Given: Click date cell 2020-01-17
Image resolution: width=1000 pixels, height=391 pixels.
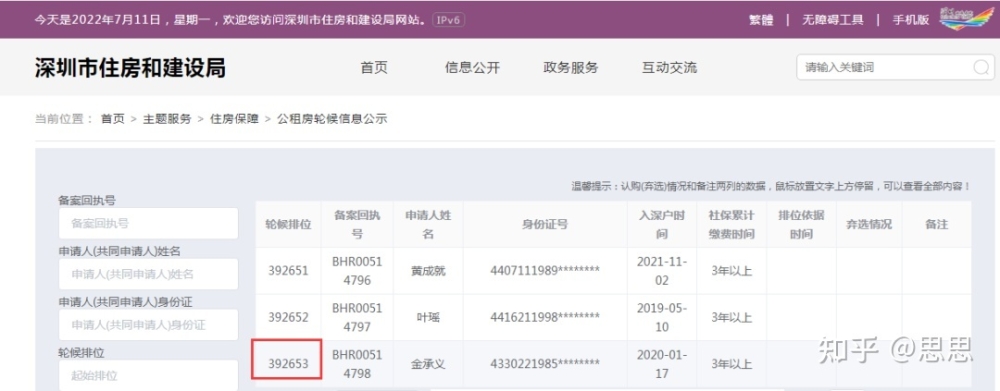Looking at the screenshot, I should pyautogui.click(x=662, y=364).
